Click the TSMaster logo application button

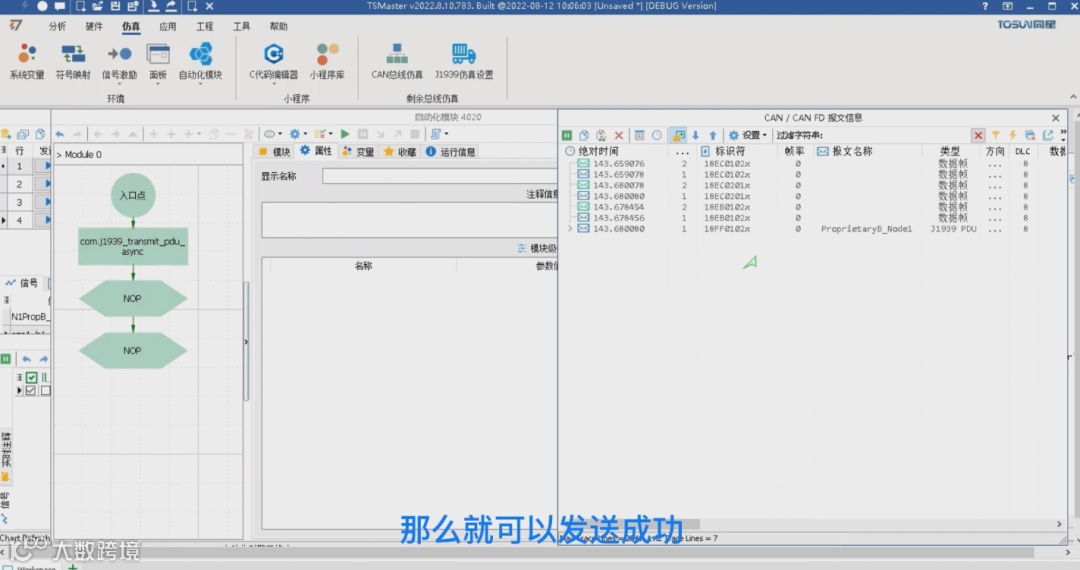[16, 25]
